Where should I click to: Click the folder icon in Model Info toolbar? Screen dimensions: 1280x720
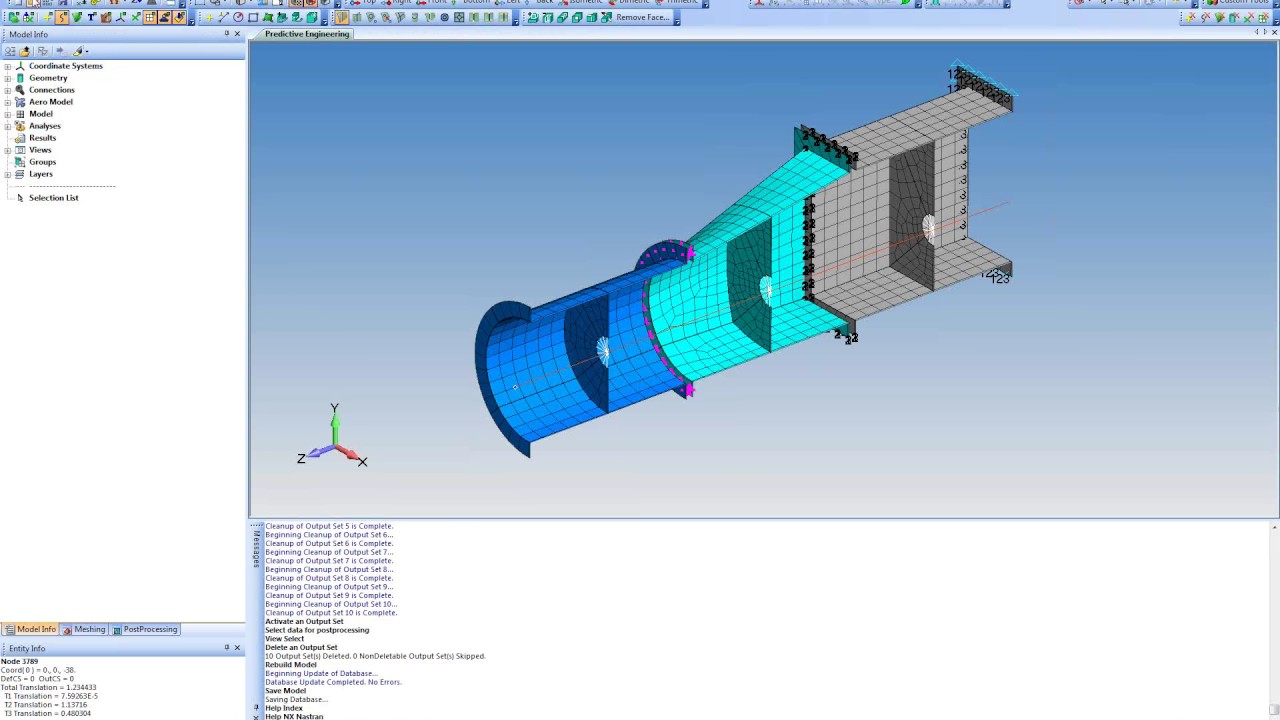tap(25, 51)
